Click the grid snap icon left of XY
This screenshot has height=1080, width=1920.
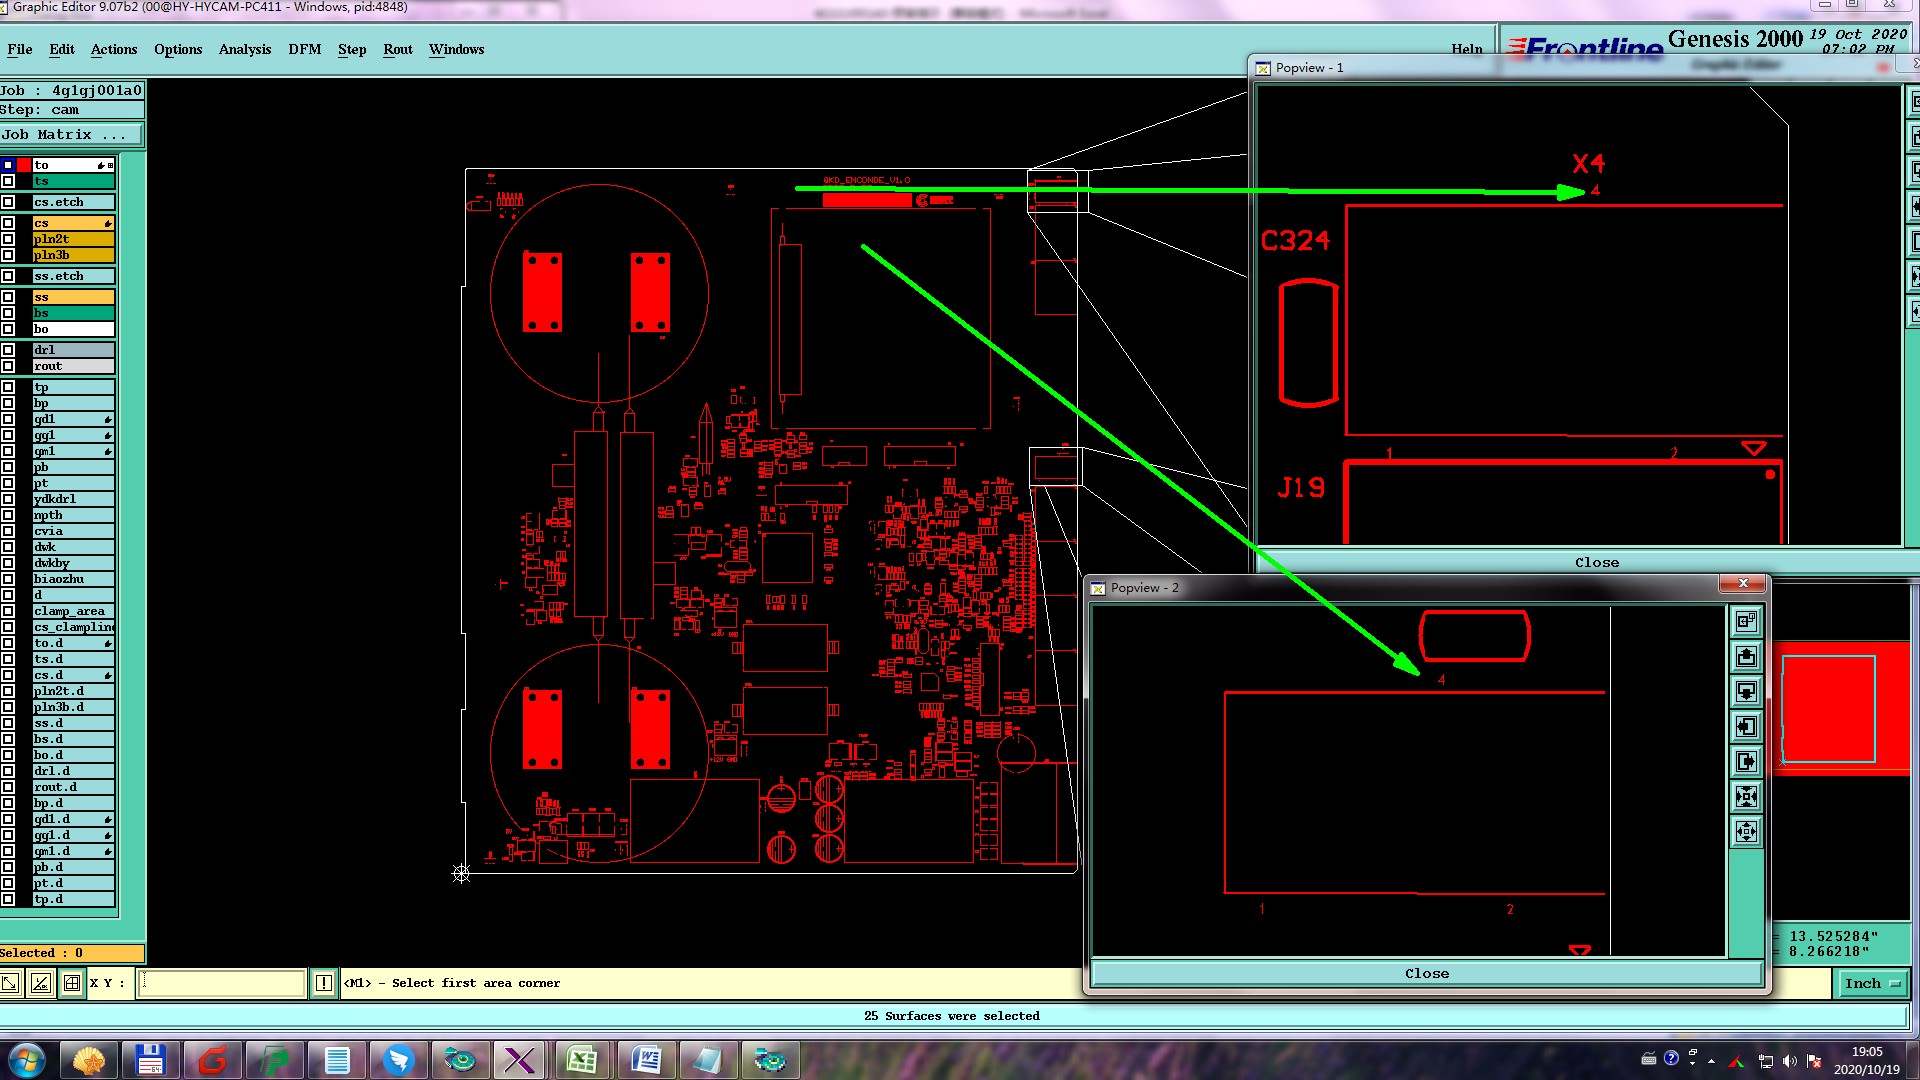click(x=72, y=983)
